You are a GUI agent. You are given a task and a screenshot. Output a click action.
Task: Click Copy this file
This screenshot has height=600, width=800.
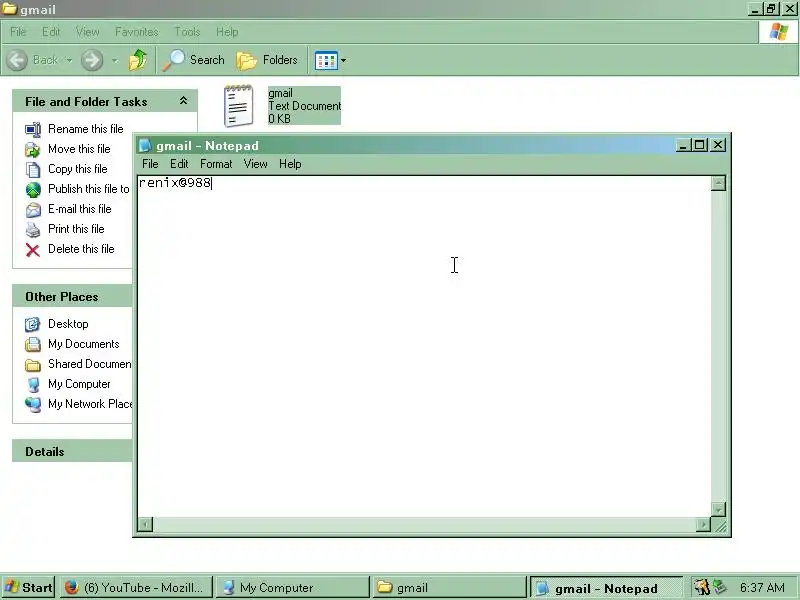(78, 169)
